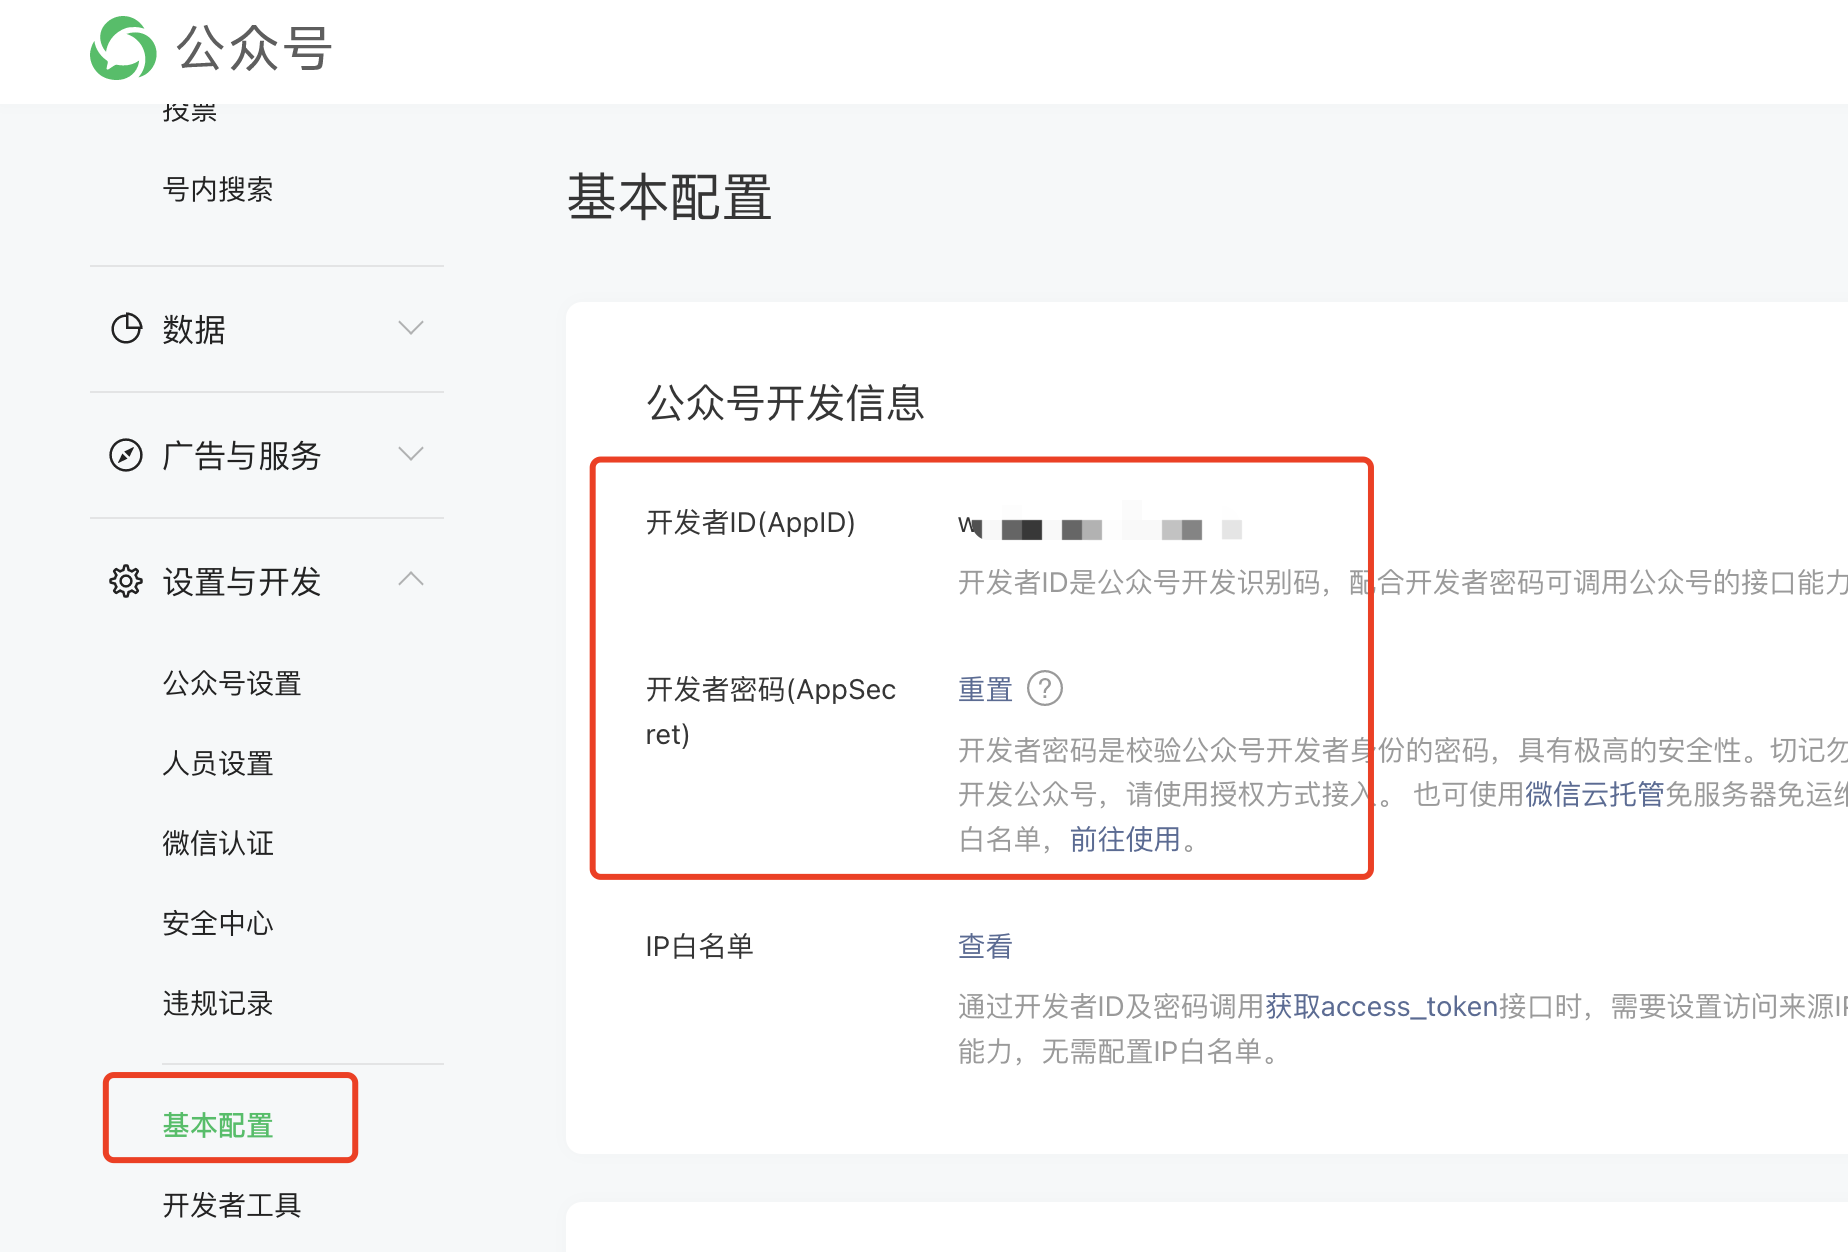Click the 设置与开发 gear icon
Image resolution: width=1848 pixels, height=1252 pixels.
point(126,581)
